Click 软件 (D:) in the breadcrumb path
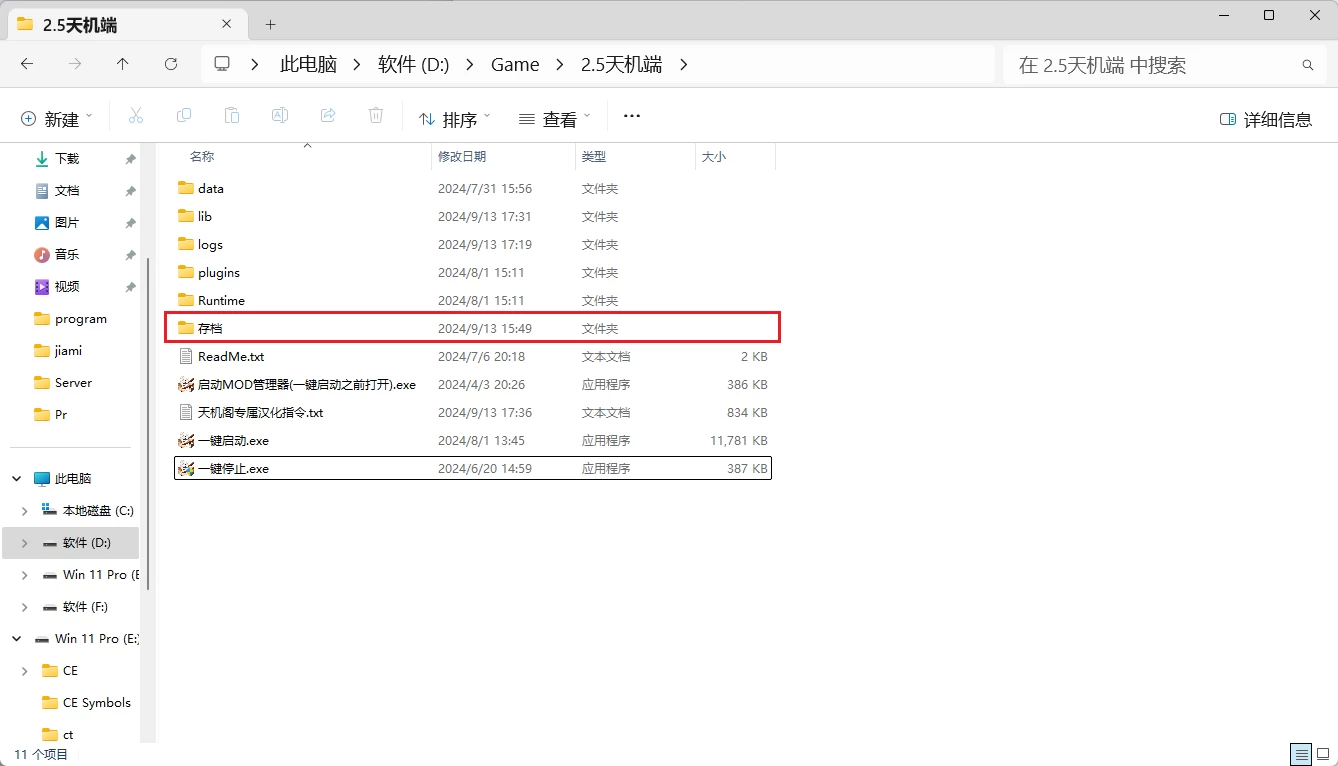 coord(414,64)
